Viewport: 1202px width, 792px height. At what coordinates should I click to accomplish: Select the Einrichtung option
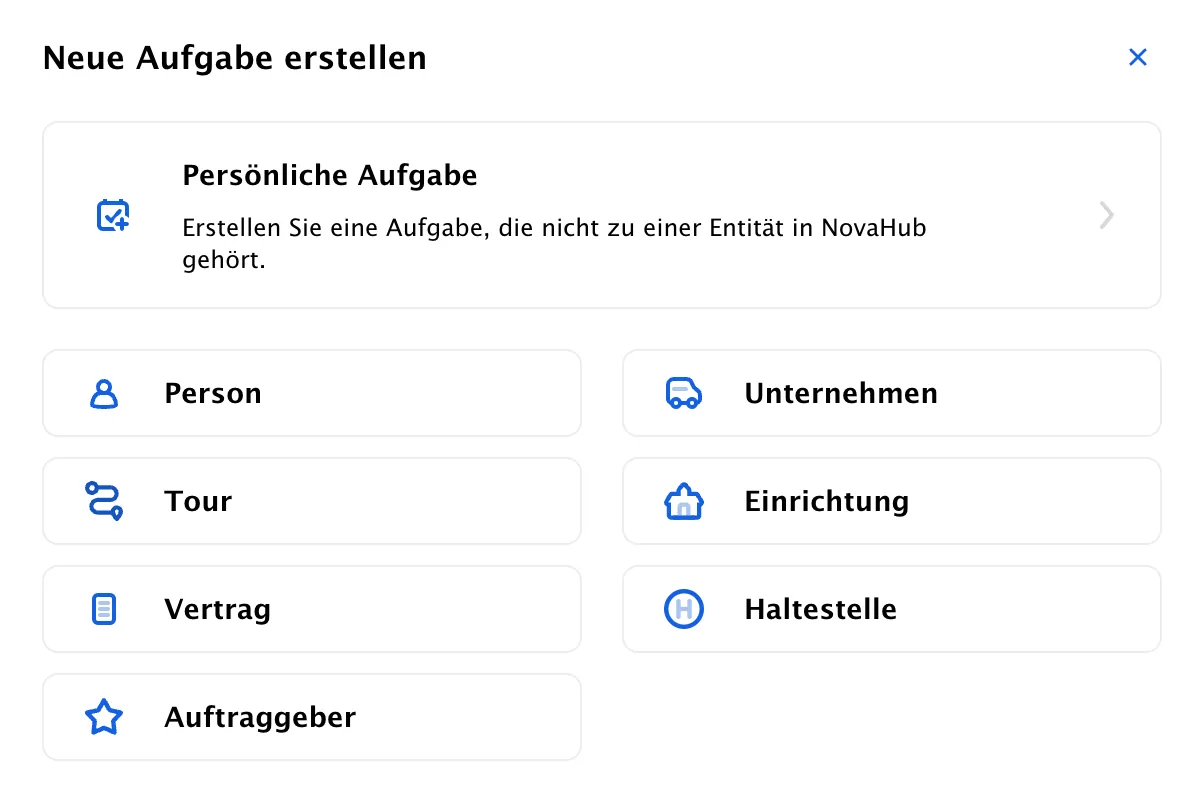[892, 501]
